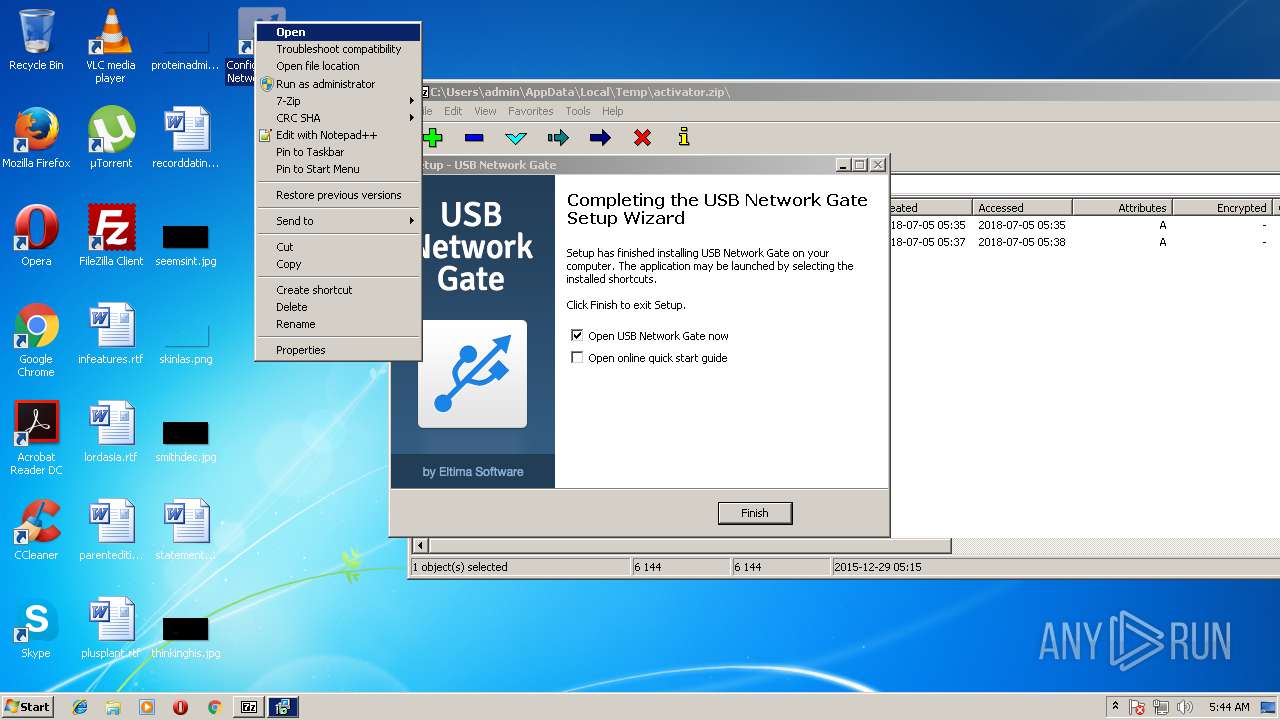Viewport: 1280px width, 720px height.
Task: Click 7-Zip Test checkmark icon
Action: [x=516, y=138]
